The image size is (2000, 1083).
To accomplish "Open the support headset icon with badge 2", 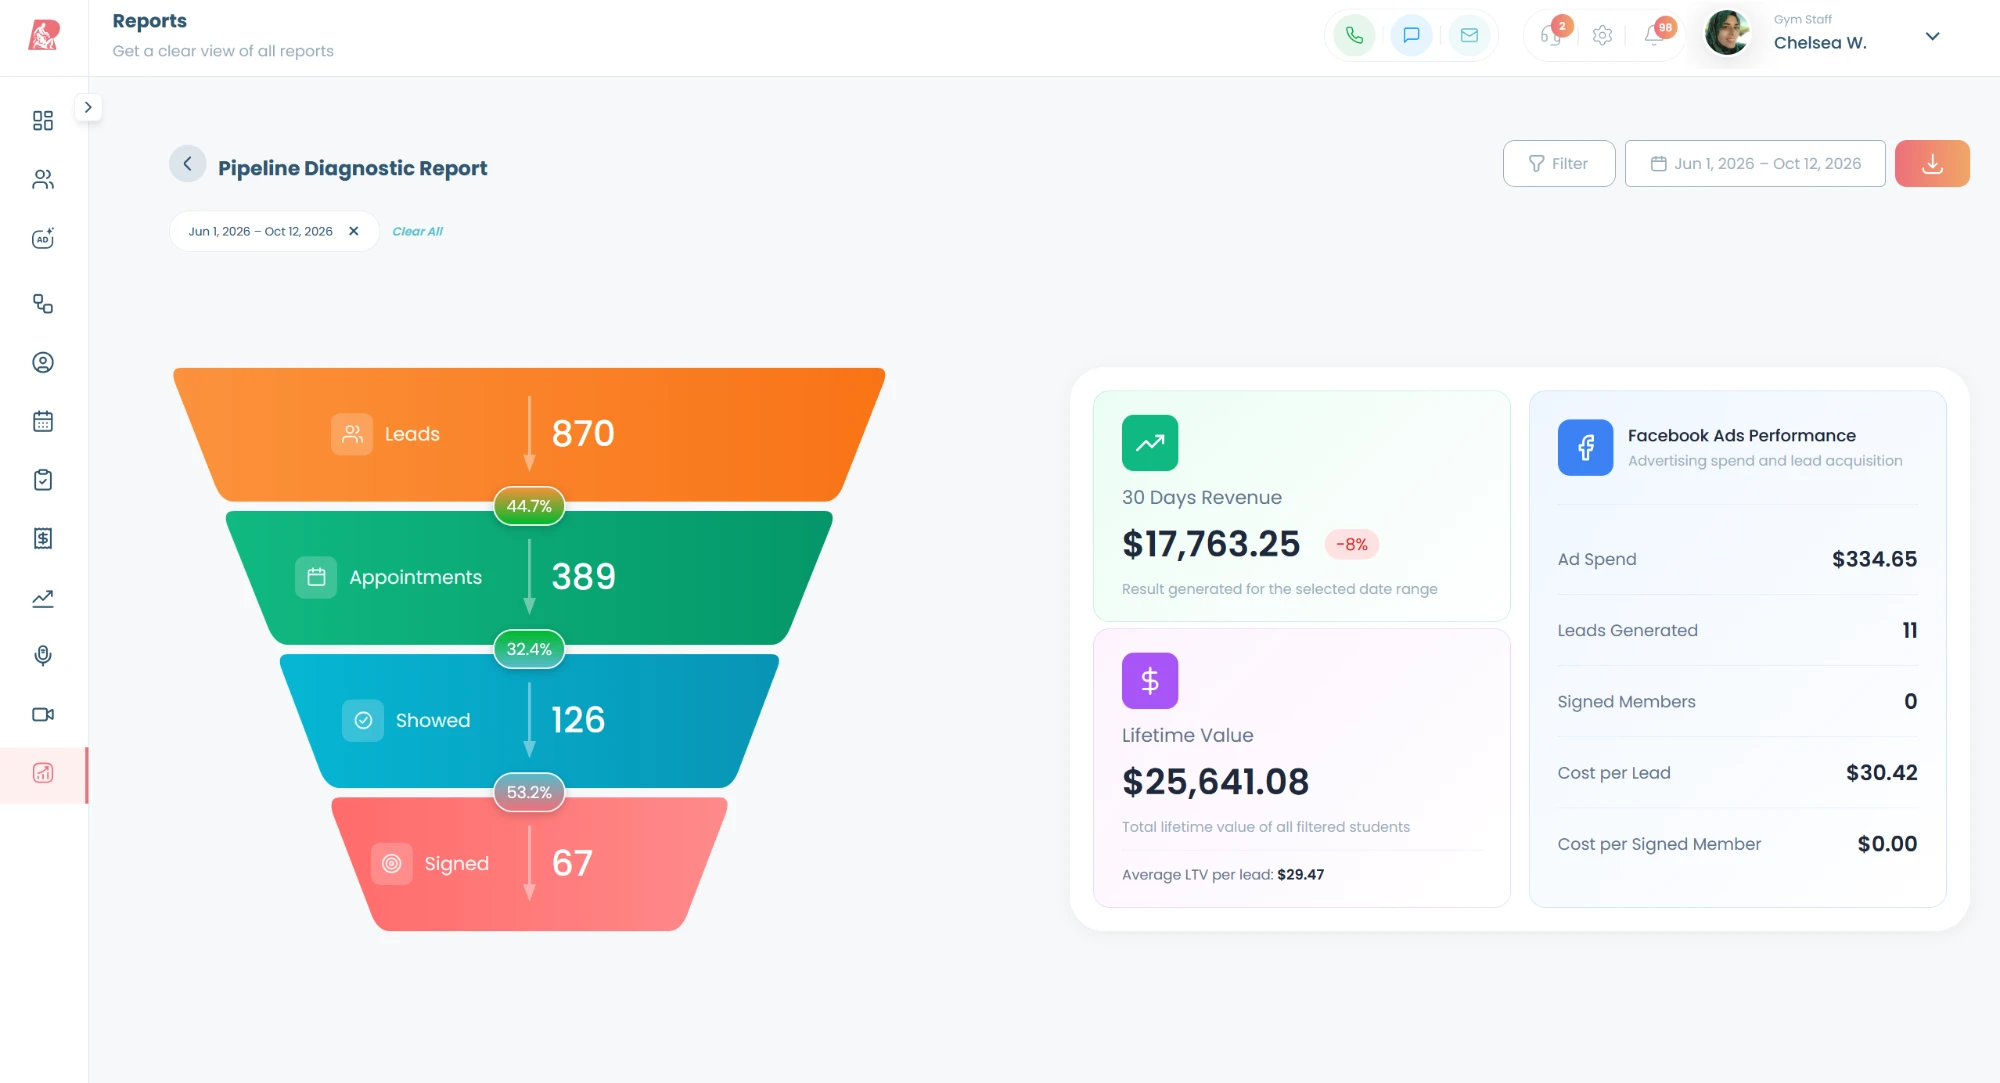I will click(x=1552, y=34).
